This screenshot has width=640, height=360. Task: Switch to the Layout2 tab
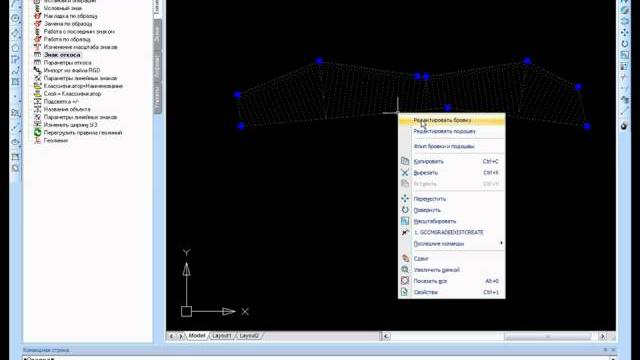pyautogui.click(x=249, y=336)
